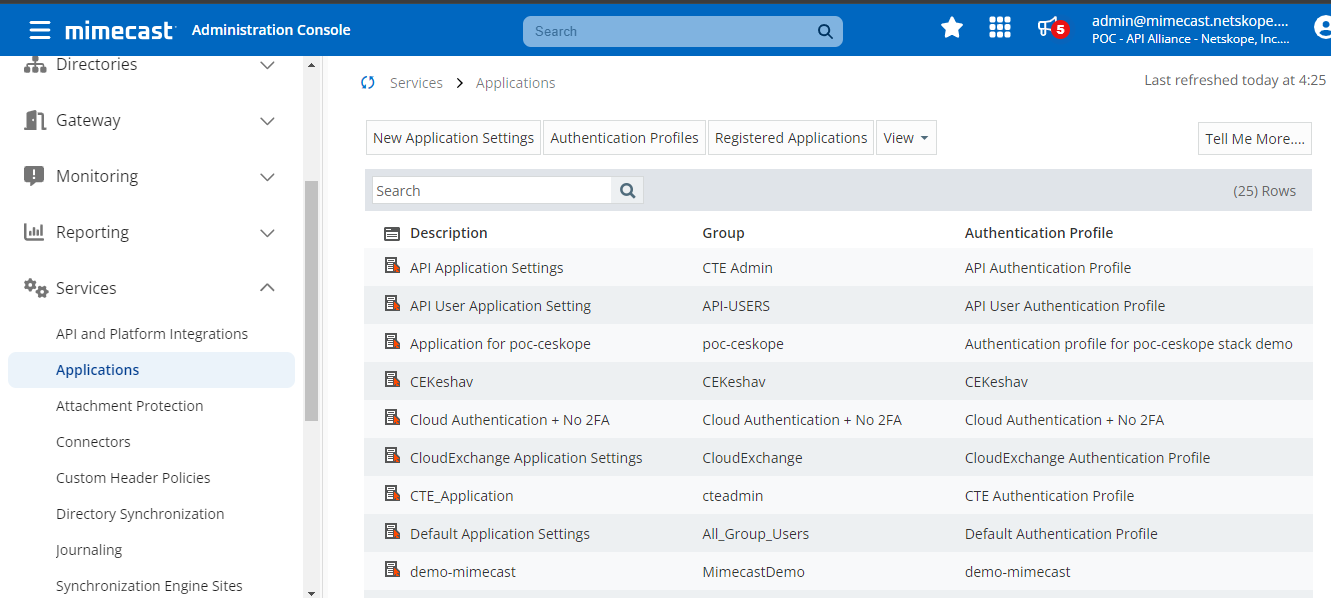
Task: Focus the applications table Search field
Action: pyautogui.click(x=492, y=191)
